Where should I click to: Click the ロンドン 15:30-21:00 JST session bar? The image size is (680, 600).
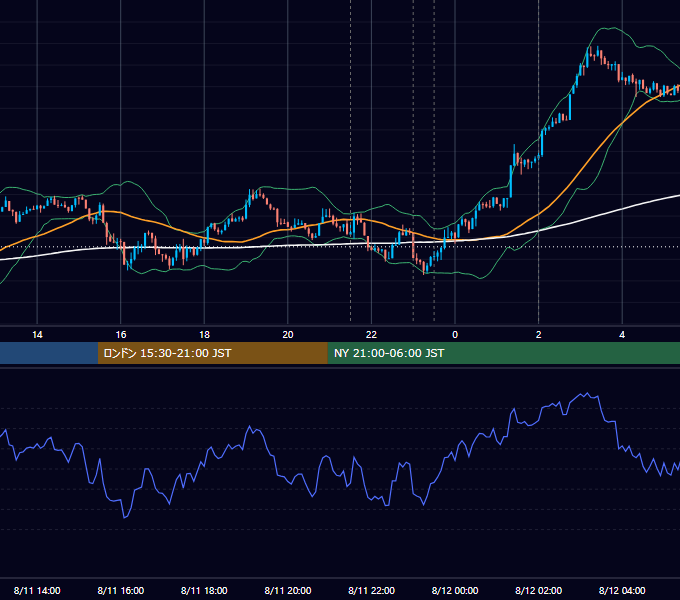coord(212,353)
